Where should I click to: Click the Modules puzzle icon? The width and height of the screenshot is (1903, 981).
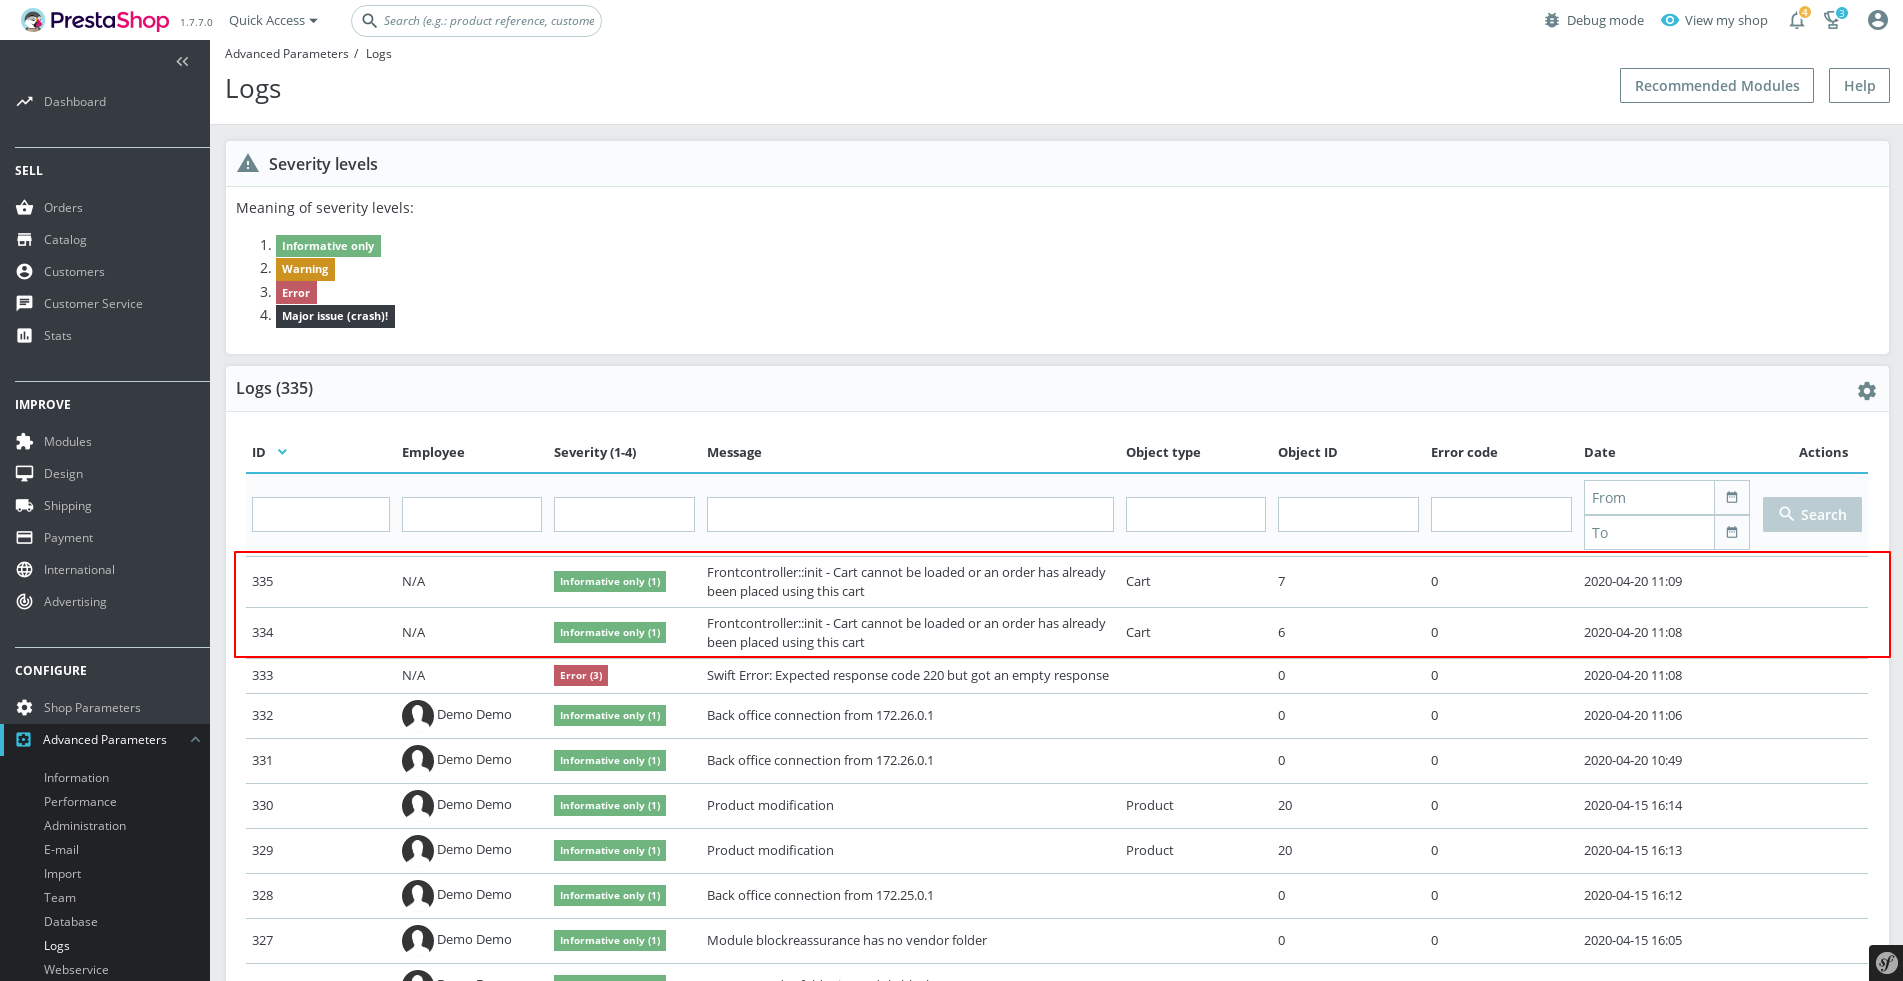click(x=25, y=442)
